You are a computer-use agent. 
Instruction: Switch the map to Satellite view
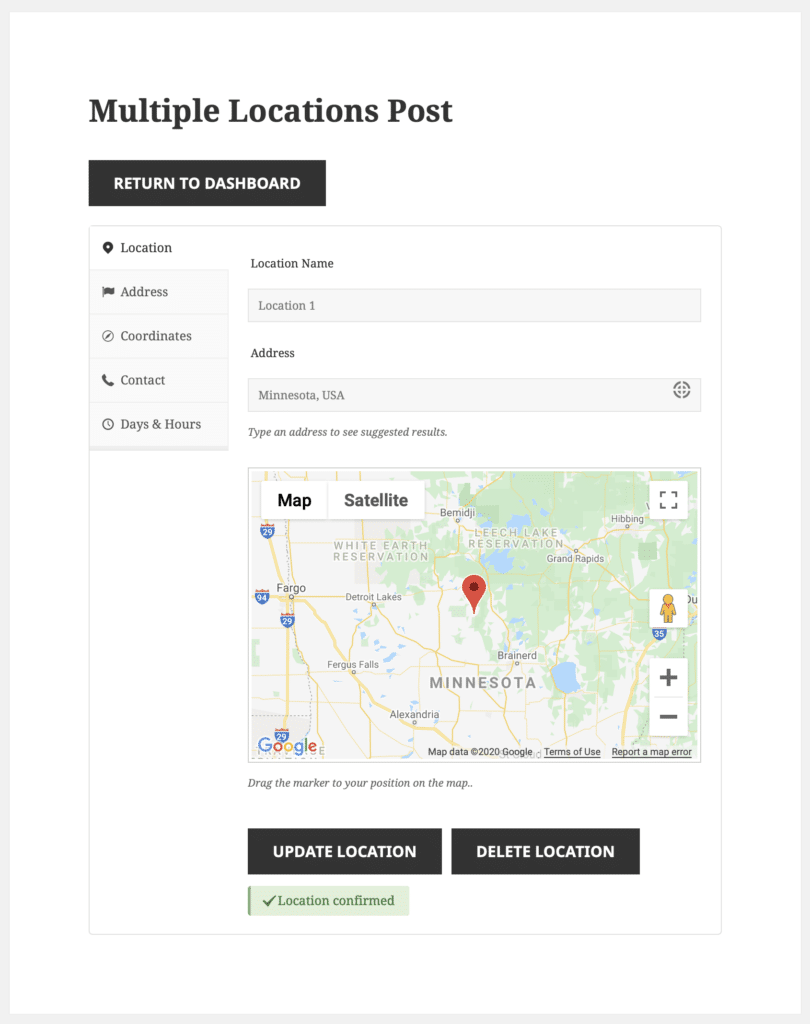pyautogui.click(x=375, y=499)
